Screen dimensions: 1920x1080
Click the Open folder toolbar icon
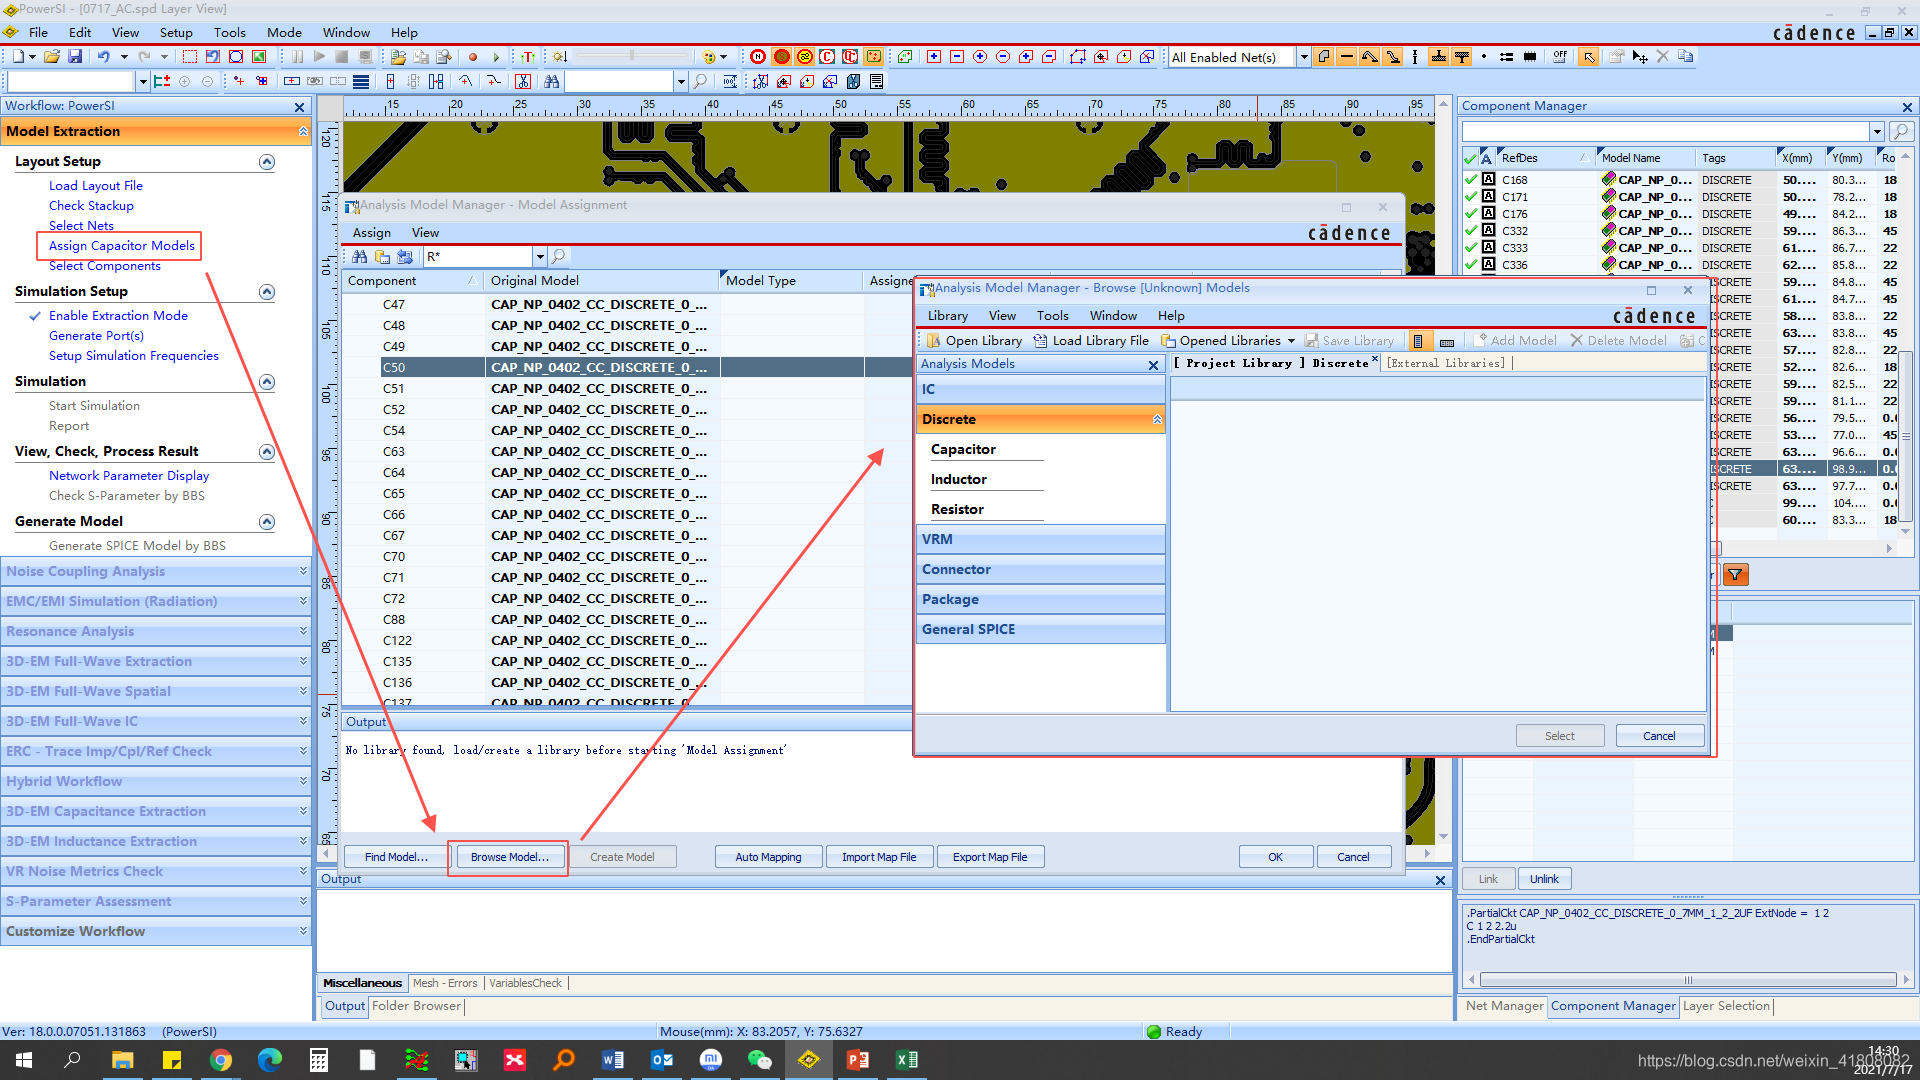[52, 57]
